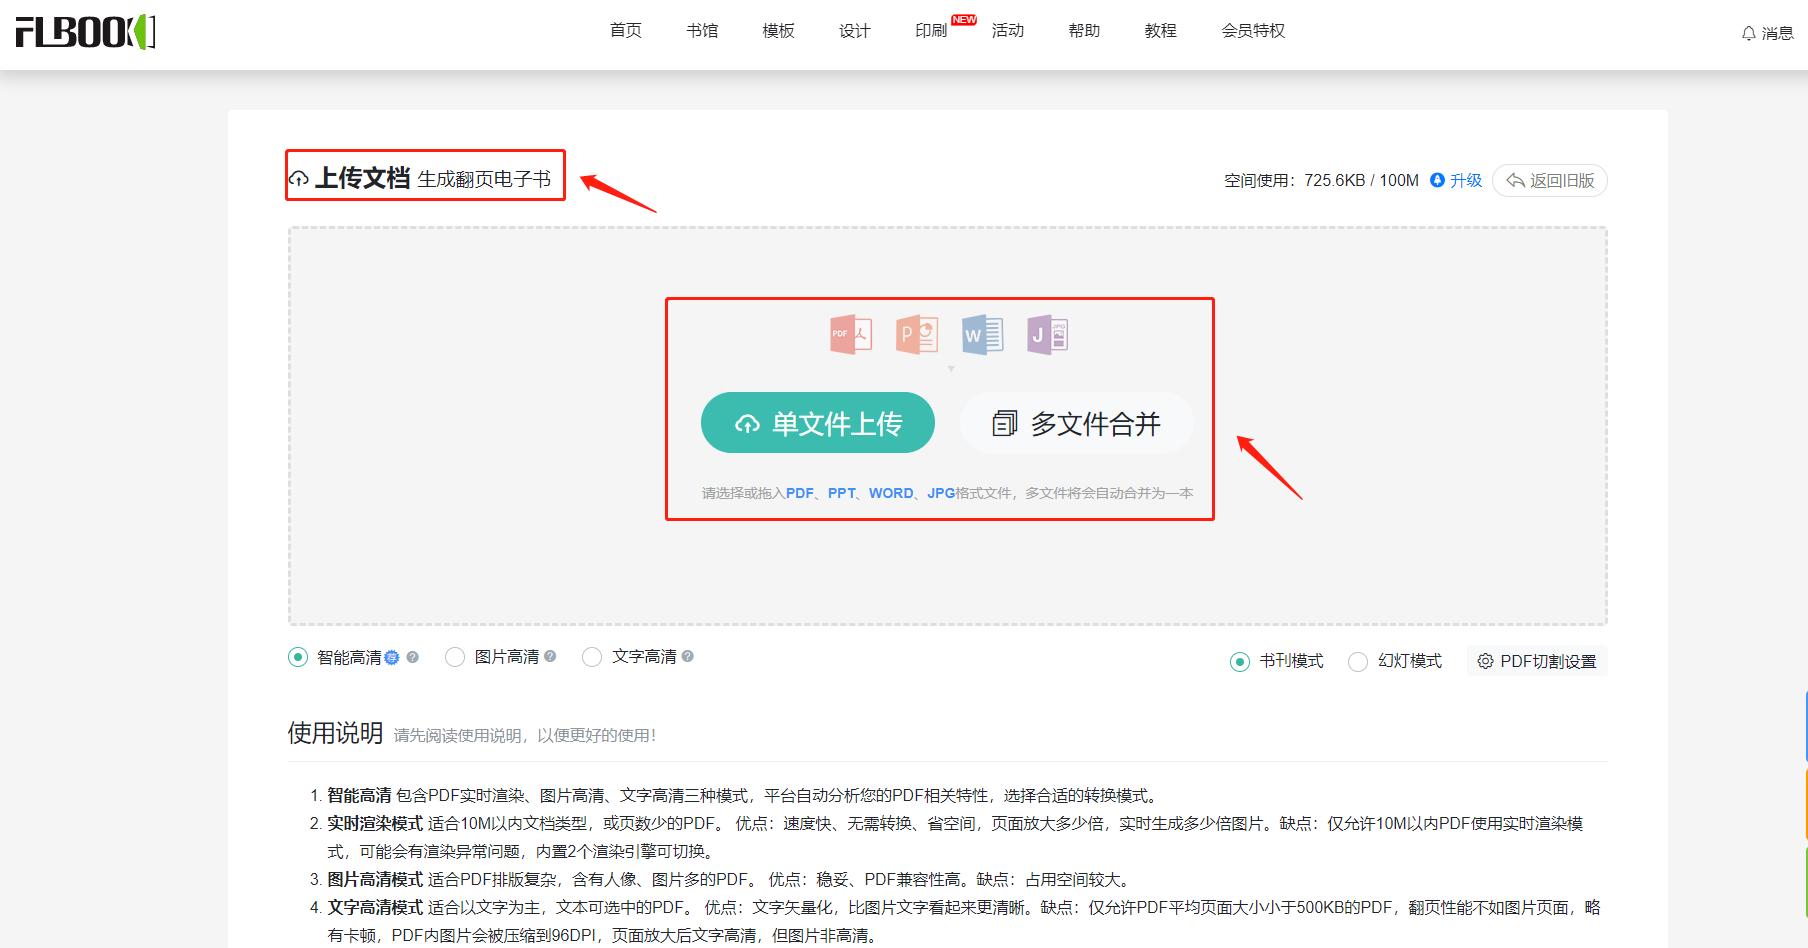Click help icon next to 智能高清

[x=412, y=657]
